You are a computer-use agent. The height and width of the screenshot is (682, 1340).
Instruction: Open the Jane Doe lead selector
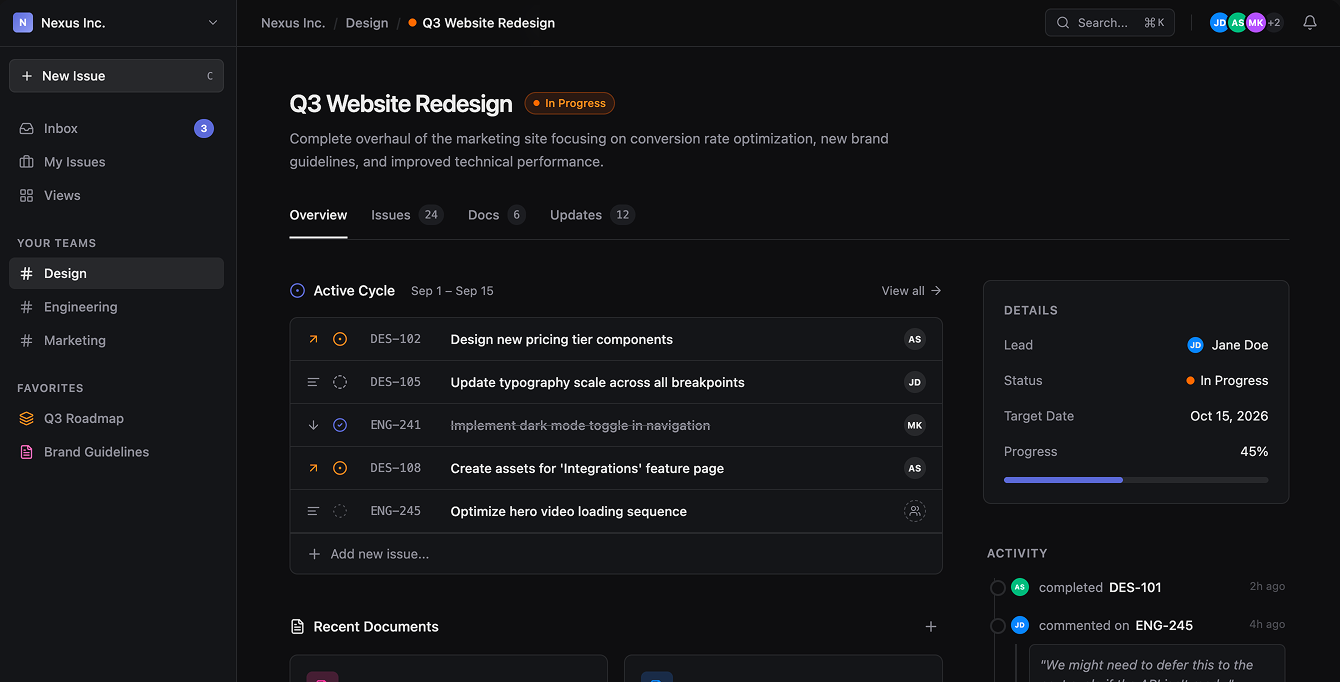coord(1227,345)
